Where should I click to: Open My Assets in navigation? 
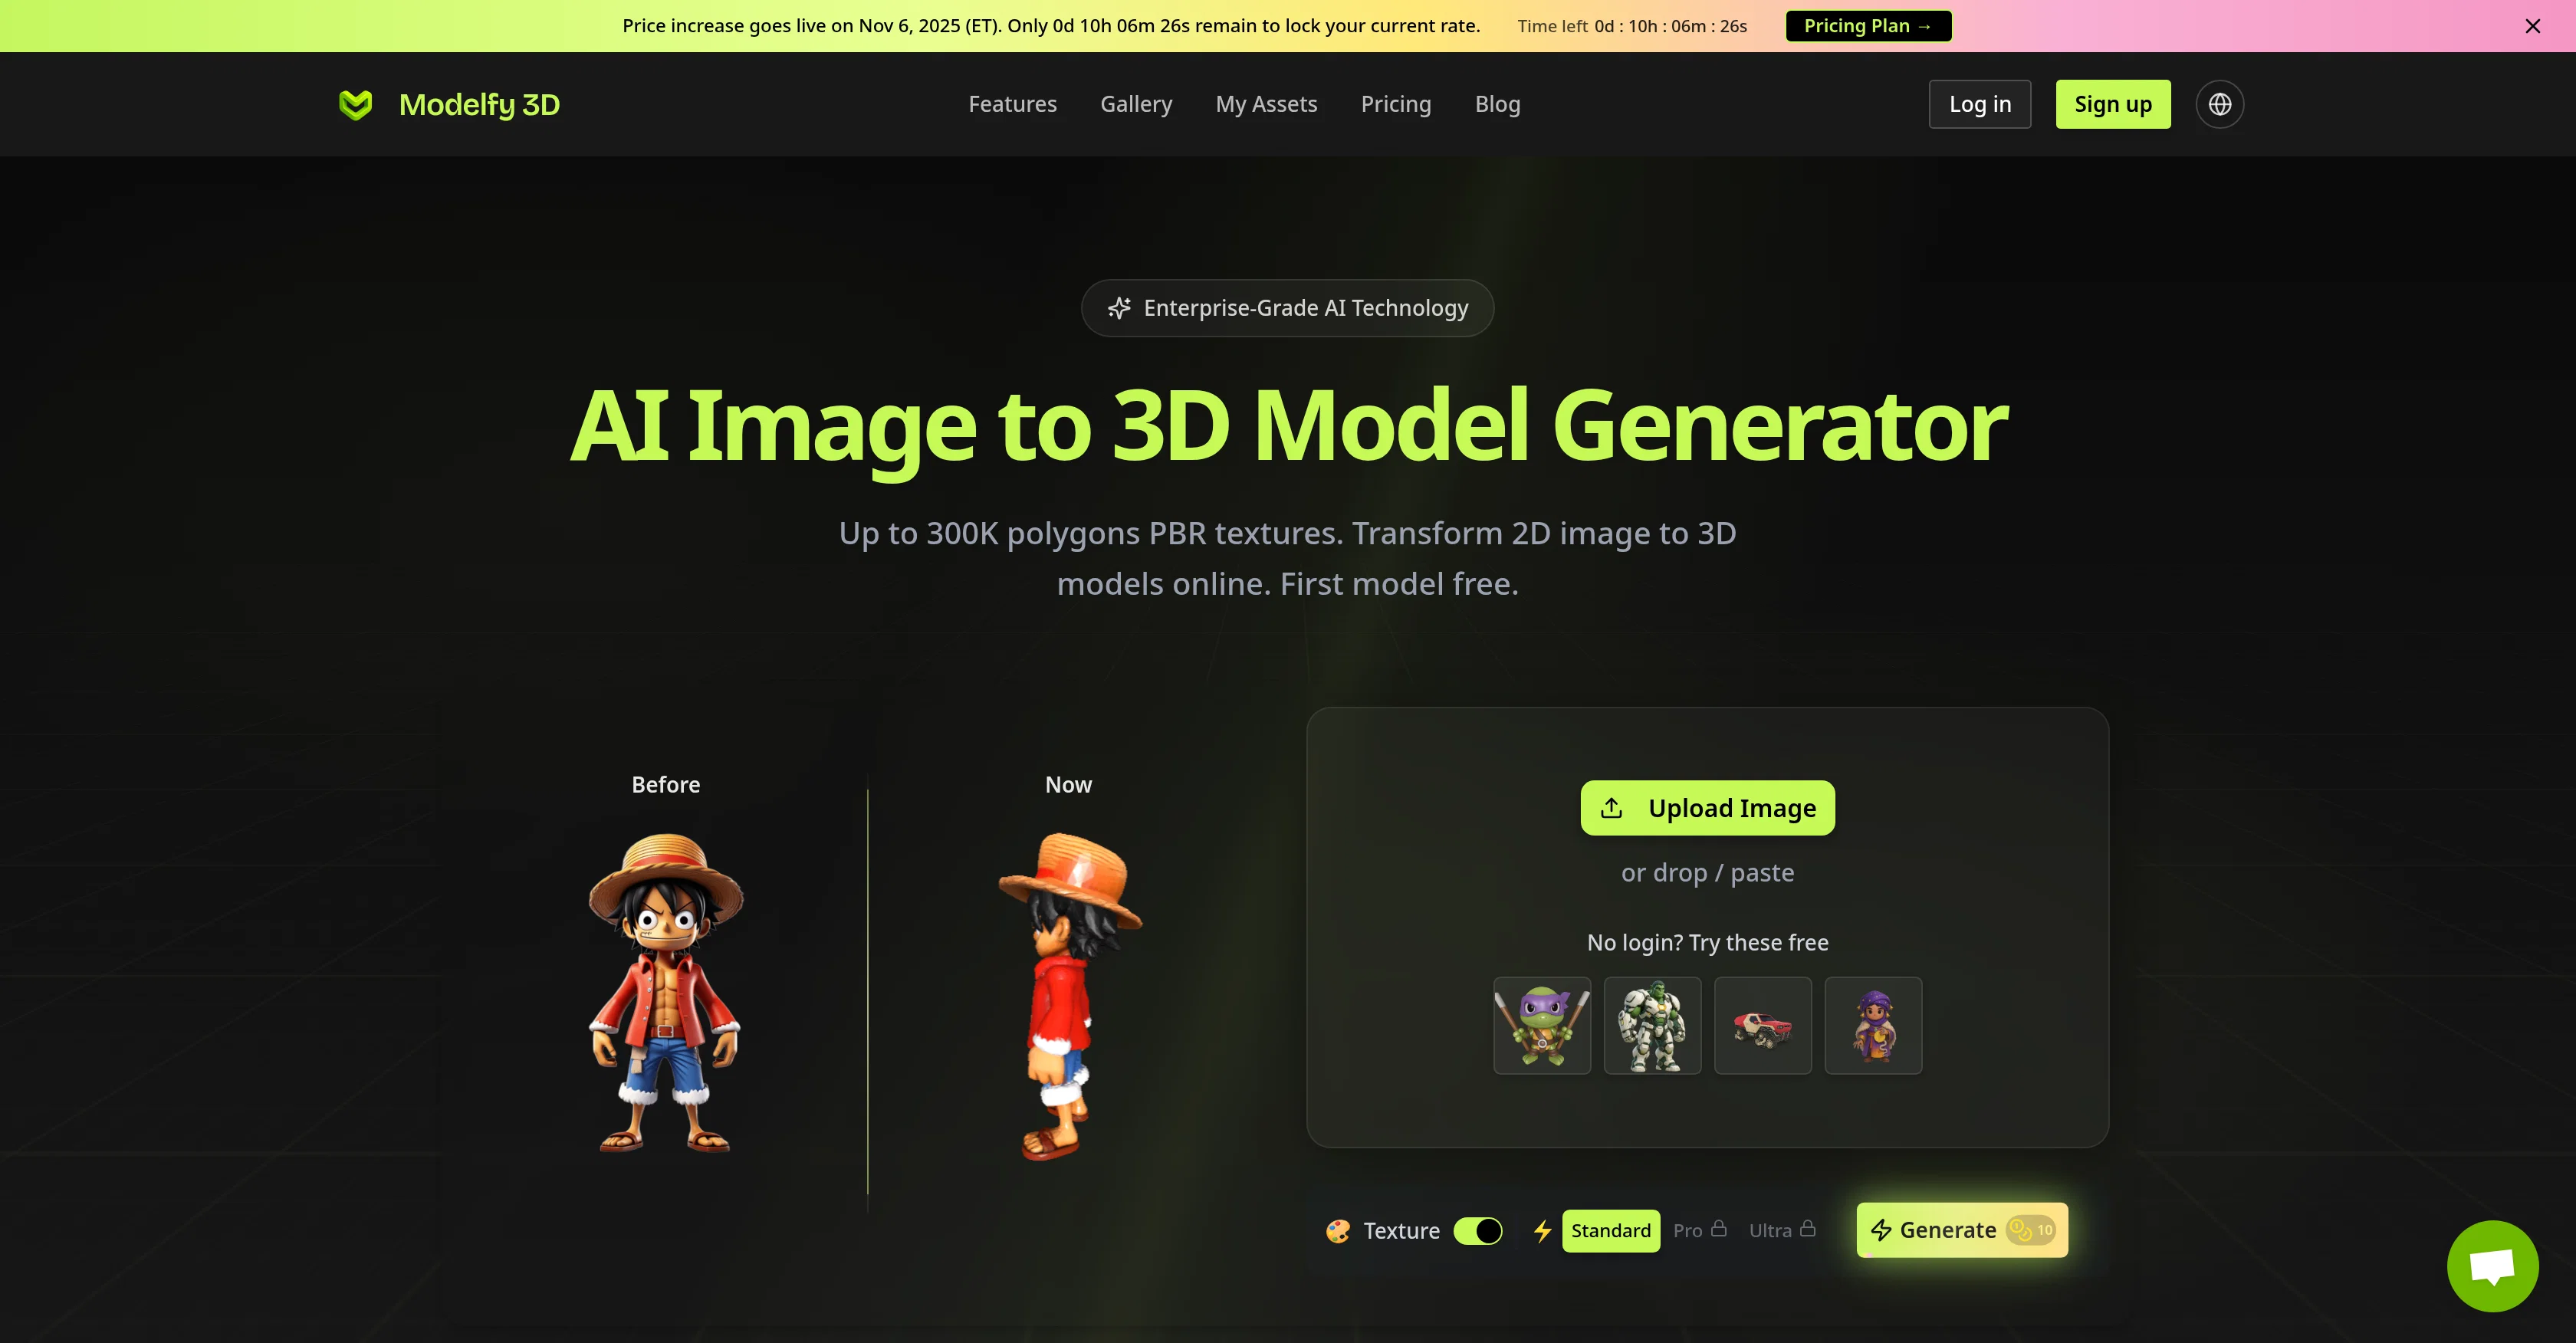pyautogui.click(x=1266, y=104)
